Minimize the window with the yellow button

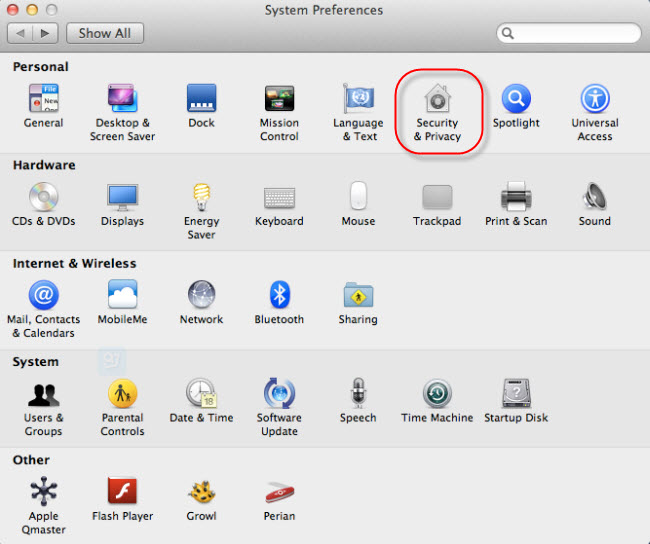pyautogui.click(x=32, y=9)
